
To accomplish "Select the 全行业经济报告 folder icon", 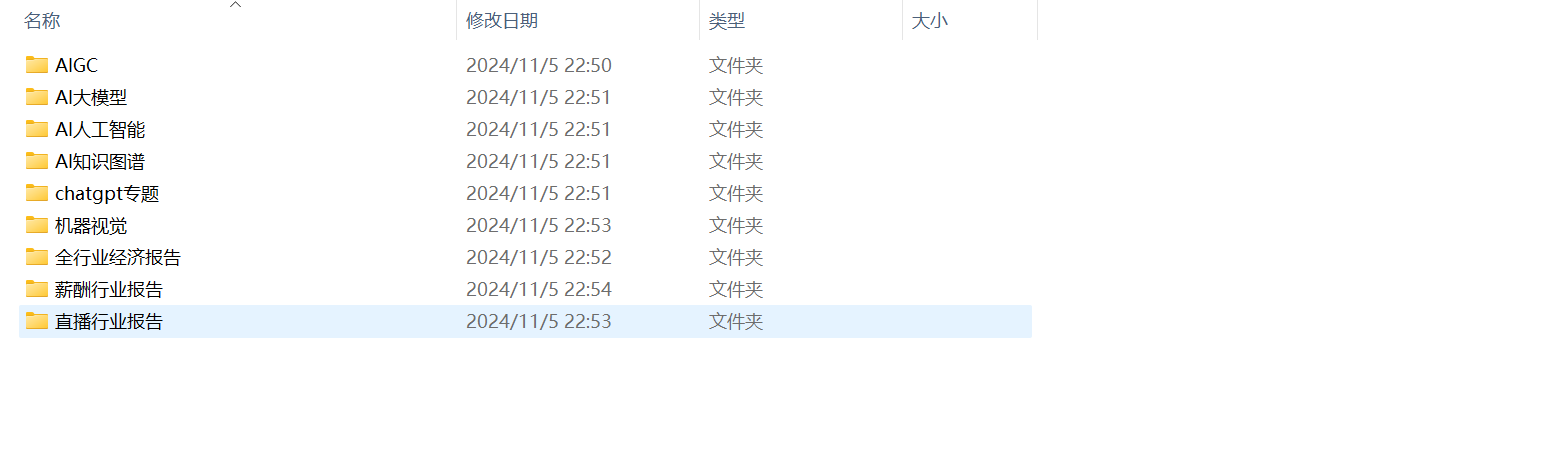I will point(37,257).
